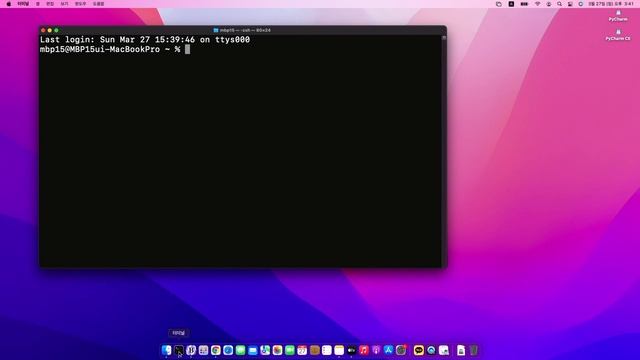This screenshot has width=640, height=360.
Task: Click the battery status icon
Action: 524,4
